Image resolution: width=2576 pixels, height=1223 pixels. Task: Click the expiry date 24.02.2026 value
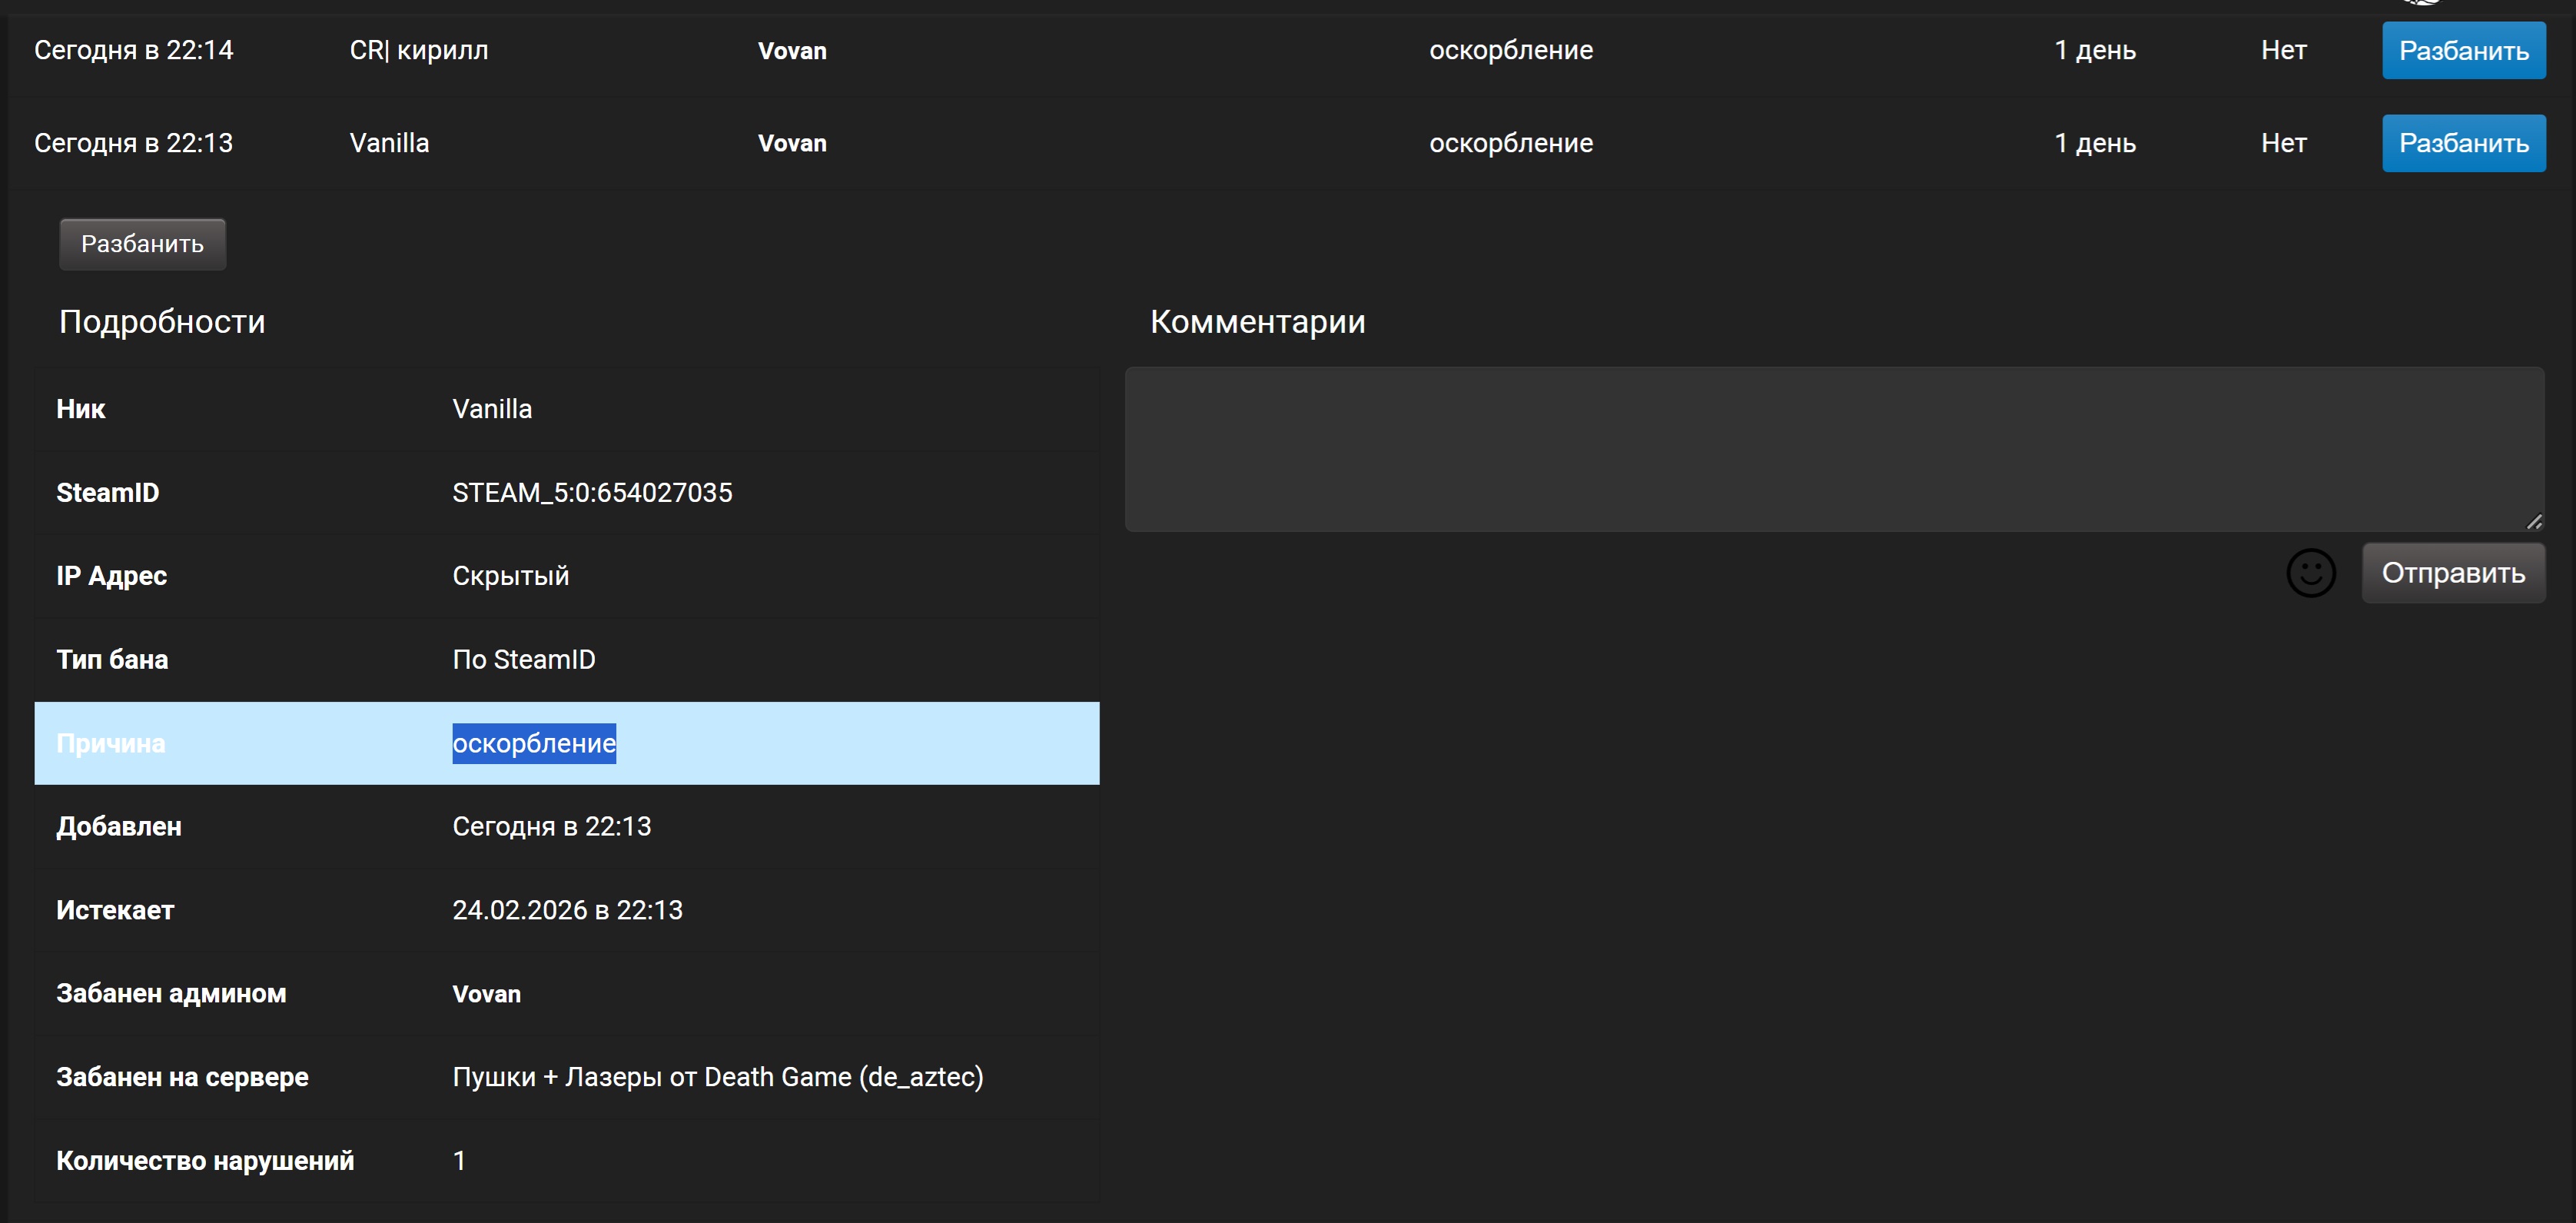pyautogui.click(x=566, y=910)
